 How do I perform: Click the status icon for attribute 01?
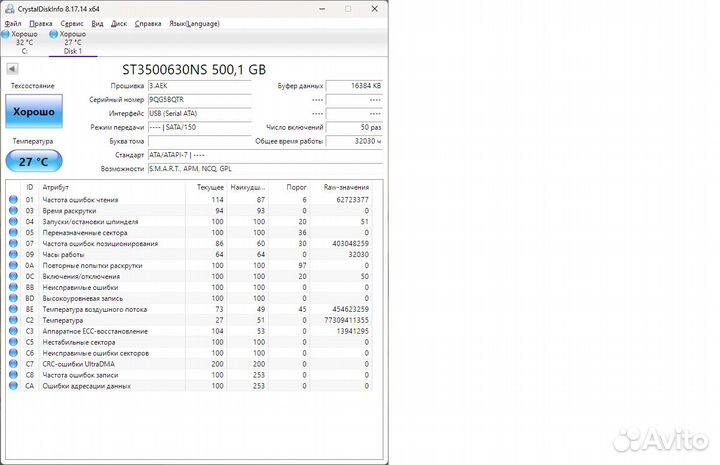point(13,199)
